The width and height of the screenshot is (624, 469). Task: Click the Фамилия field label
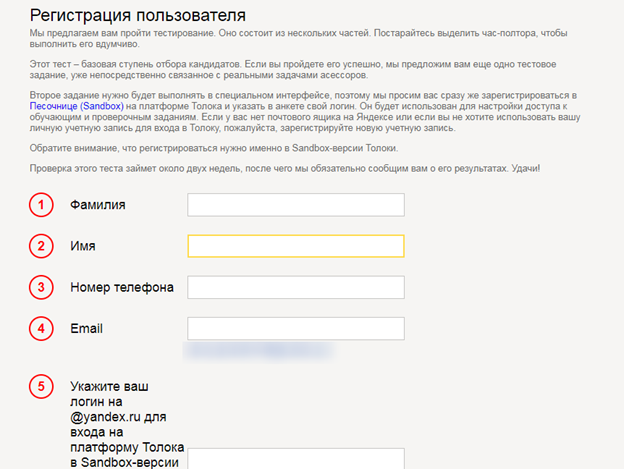click(98, 205)
